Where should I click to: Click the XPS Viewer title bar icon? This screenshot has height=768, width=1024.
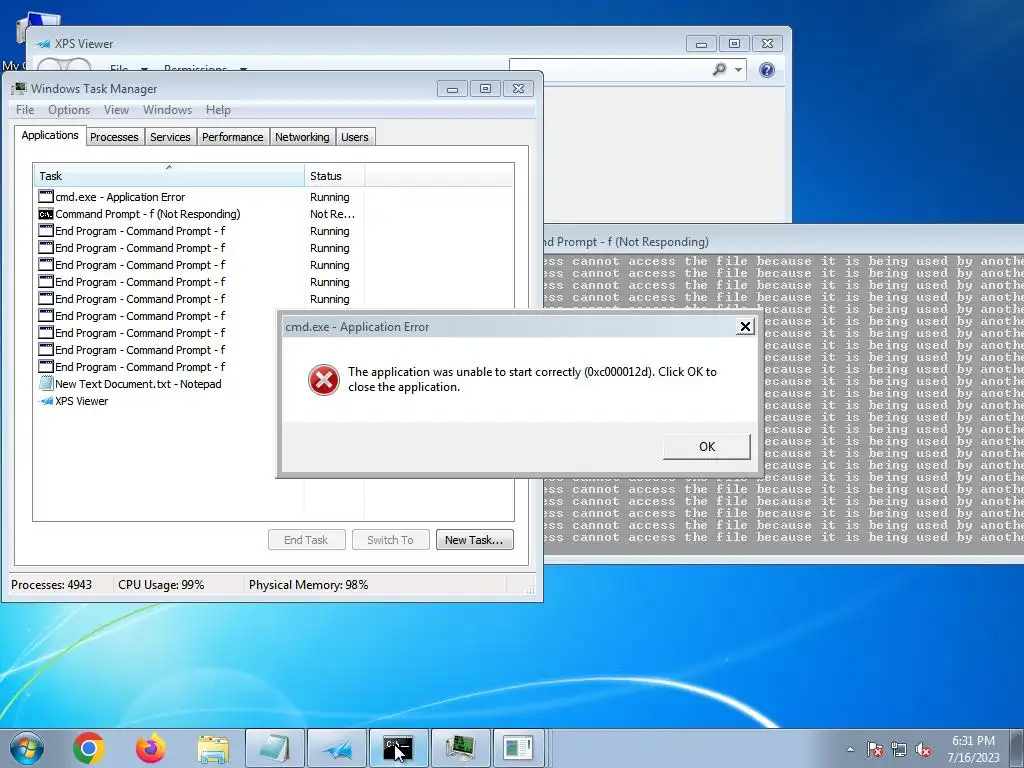(43, 44)
